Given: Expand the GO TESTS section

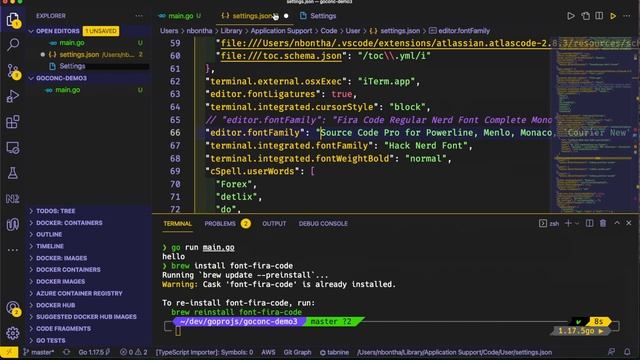Looking at the screenshot, I should tap(51, 340).
